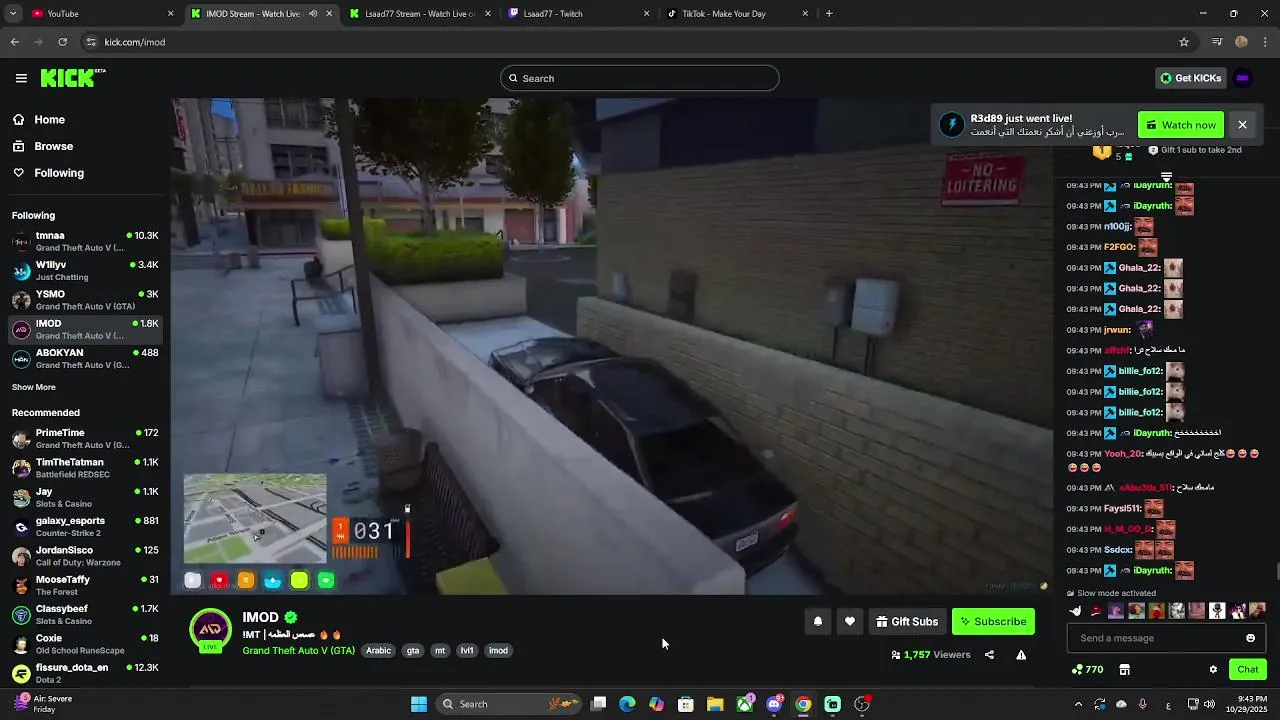Open a new browser tab
This screenshot has height=720, width=1280.
click(x=829, y=14)
